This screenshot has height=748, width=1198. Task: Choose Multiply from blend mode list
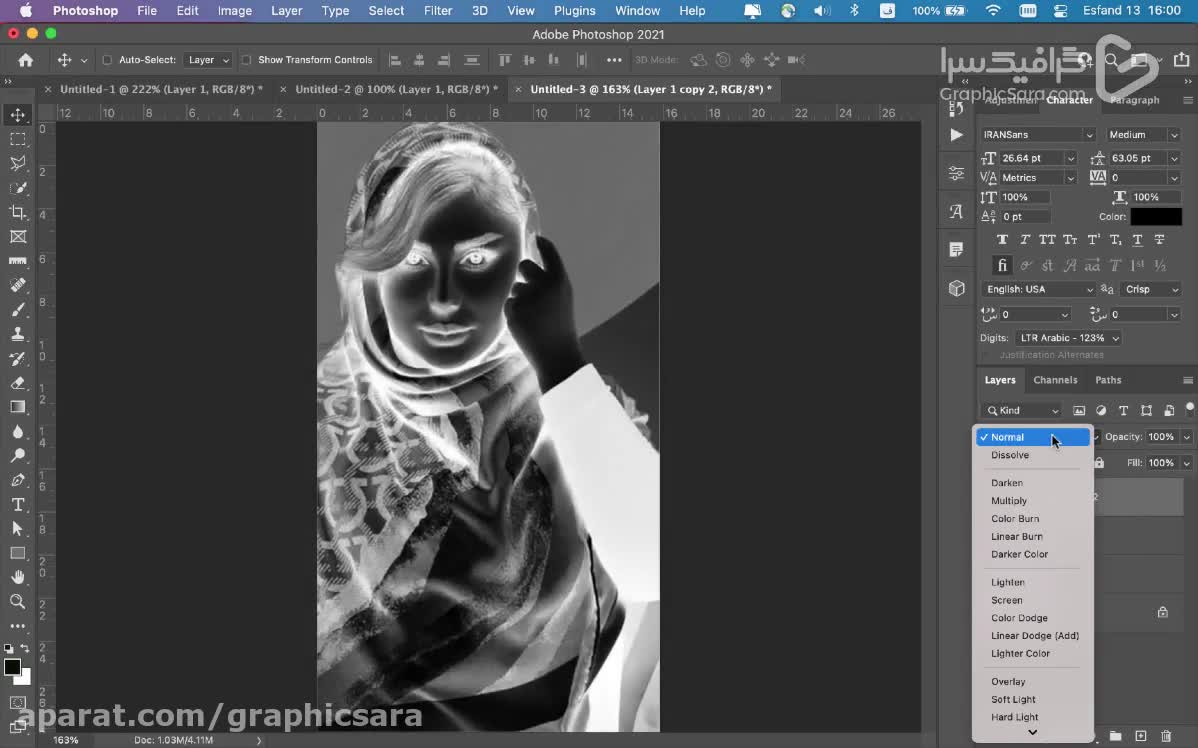1009,501
